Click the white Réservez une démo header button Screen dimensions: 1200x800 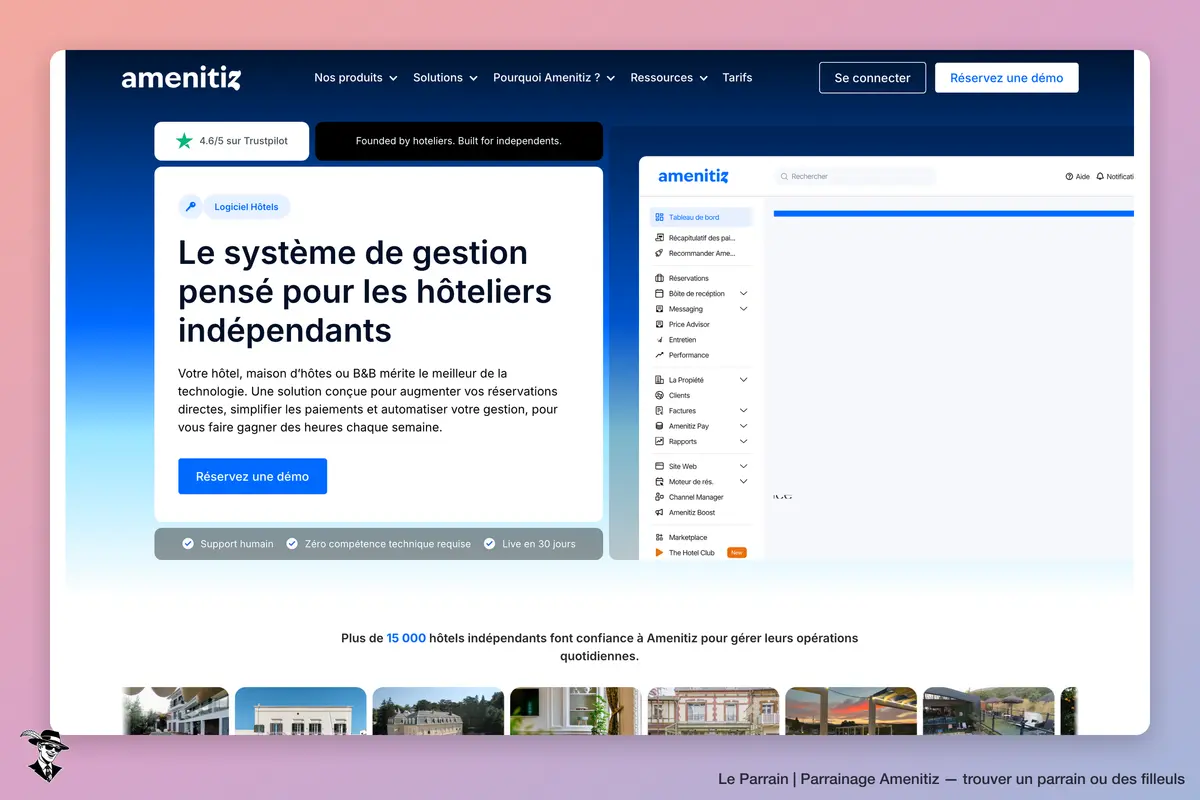pos(1006,78)
